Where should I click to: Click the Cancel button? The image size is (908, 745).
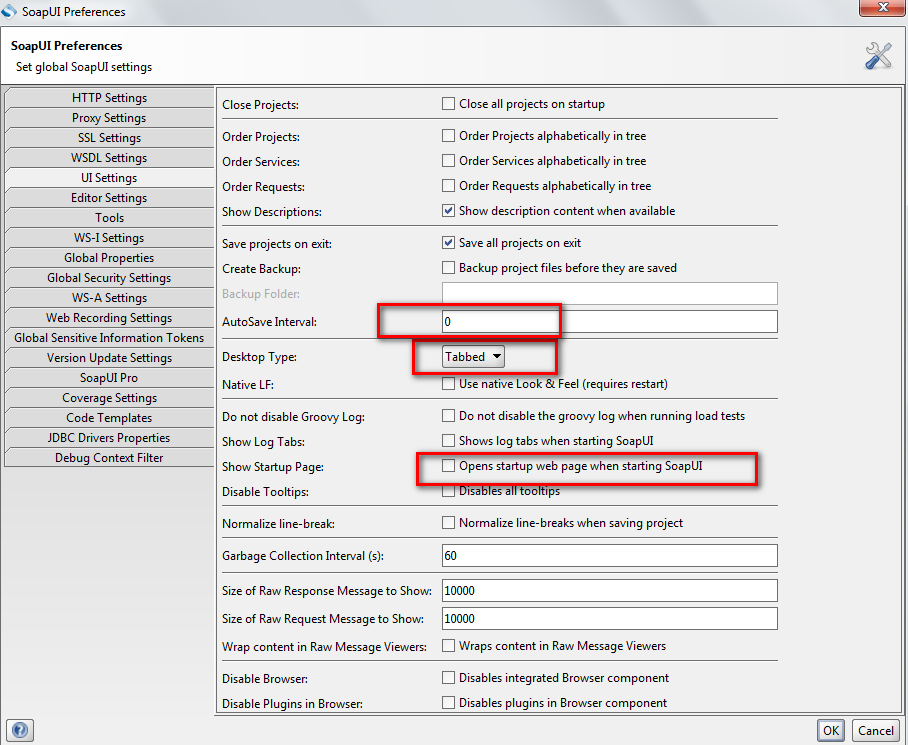(x=876, y=731)
